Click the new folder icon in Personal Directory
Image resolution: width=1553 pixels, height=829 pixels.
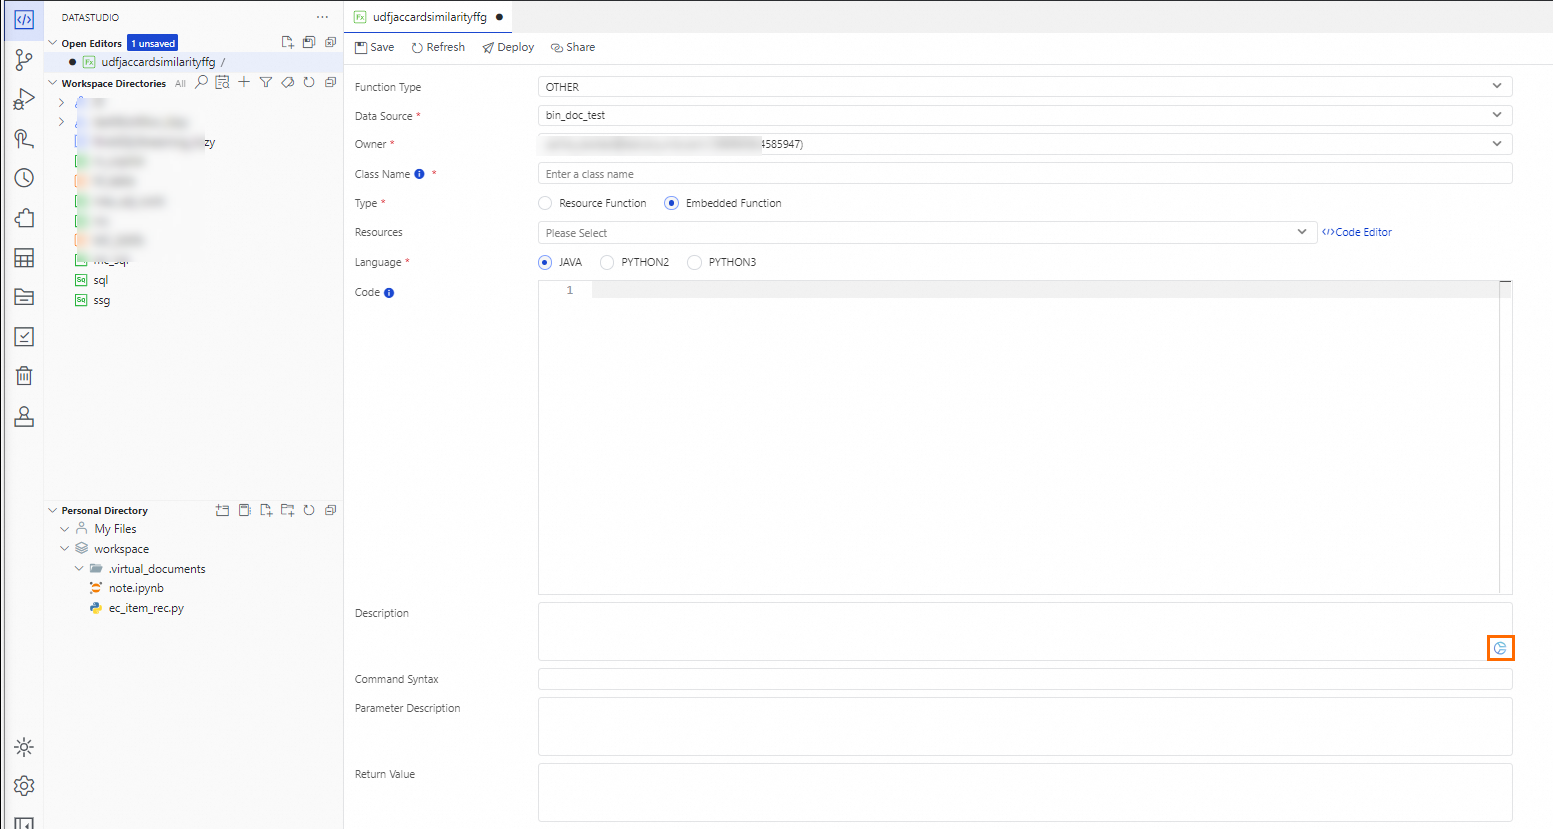(x=288, y=510)
